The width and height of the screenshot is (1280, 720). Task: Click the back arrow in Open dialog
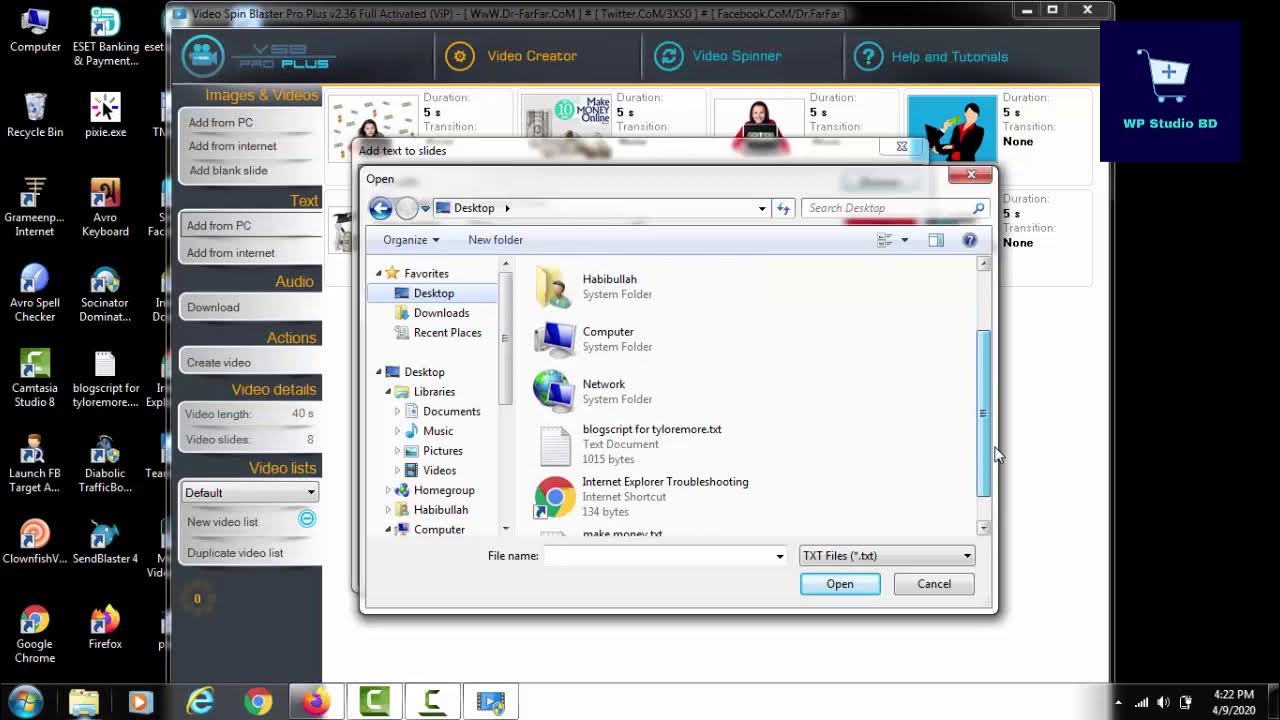(380, 208)
